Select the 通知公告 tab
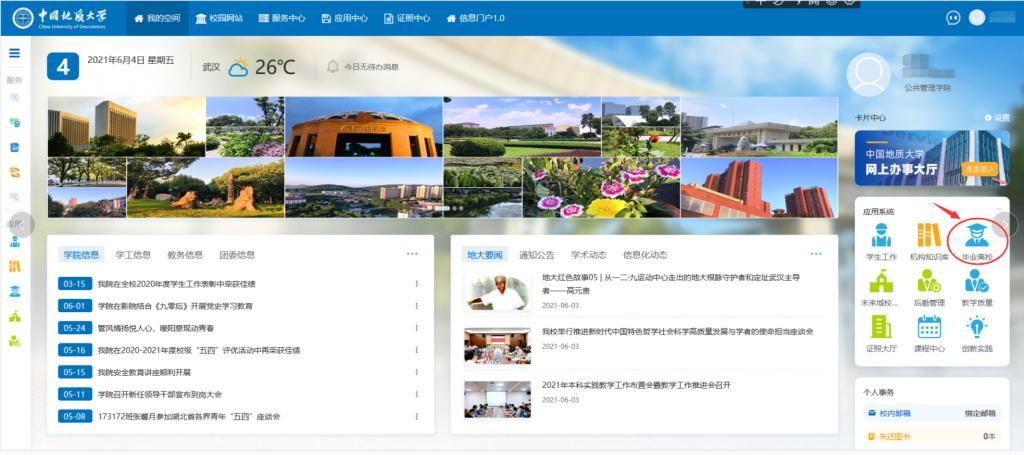This screenshot has height=455, width=1024. [x=537, y=255]
